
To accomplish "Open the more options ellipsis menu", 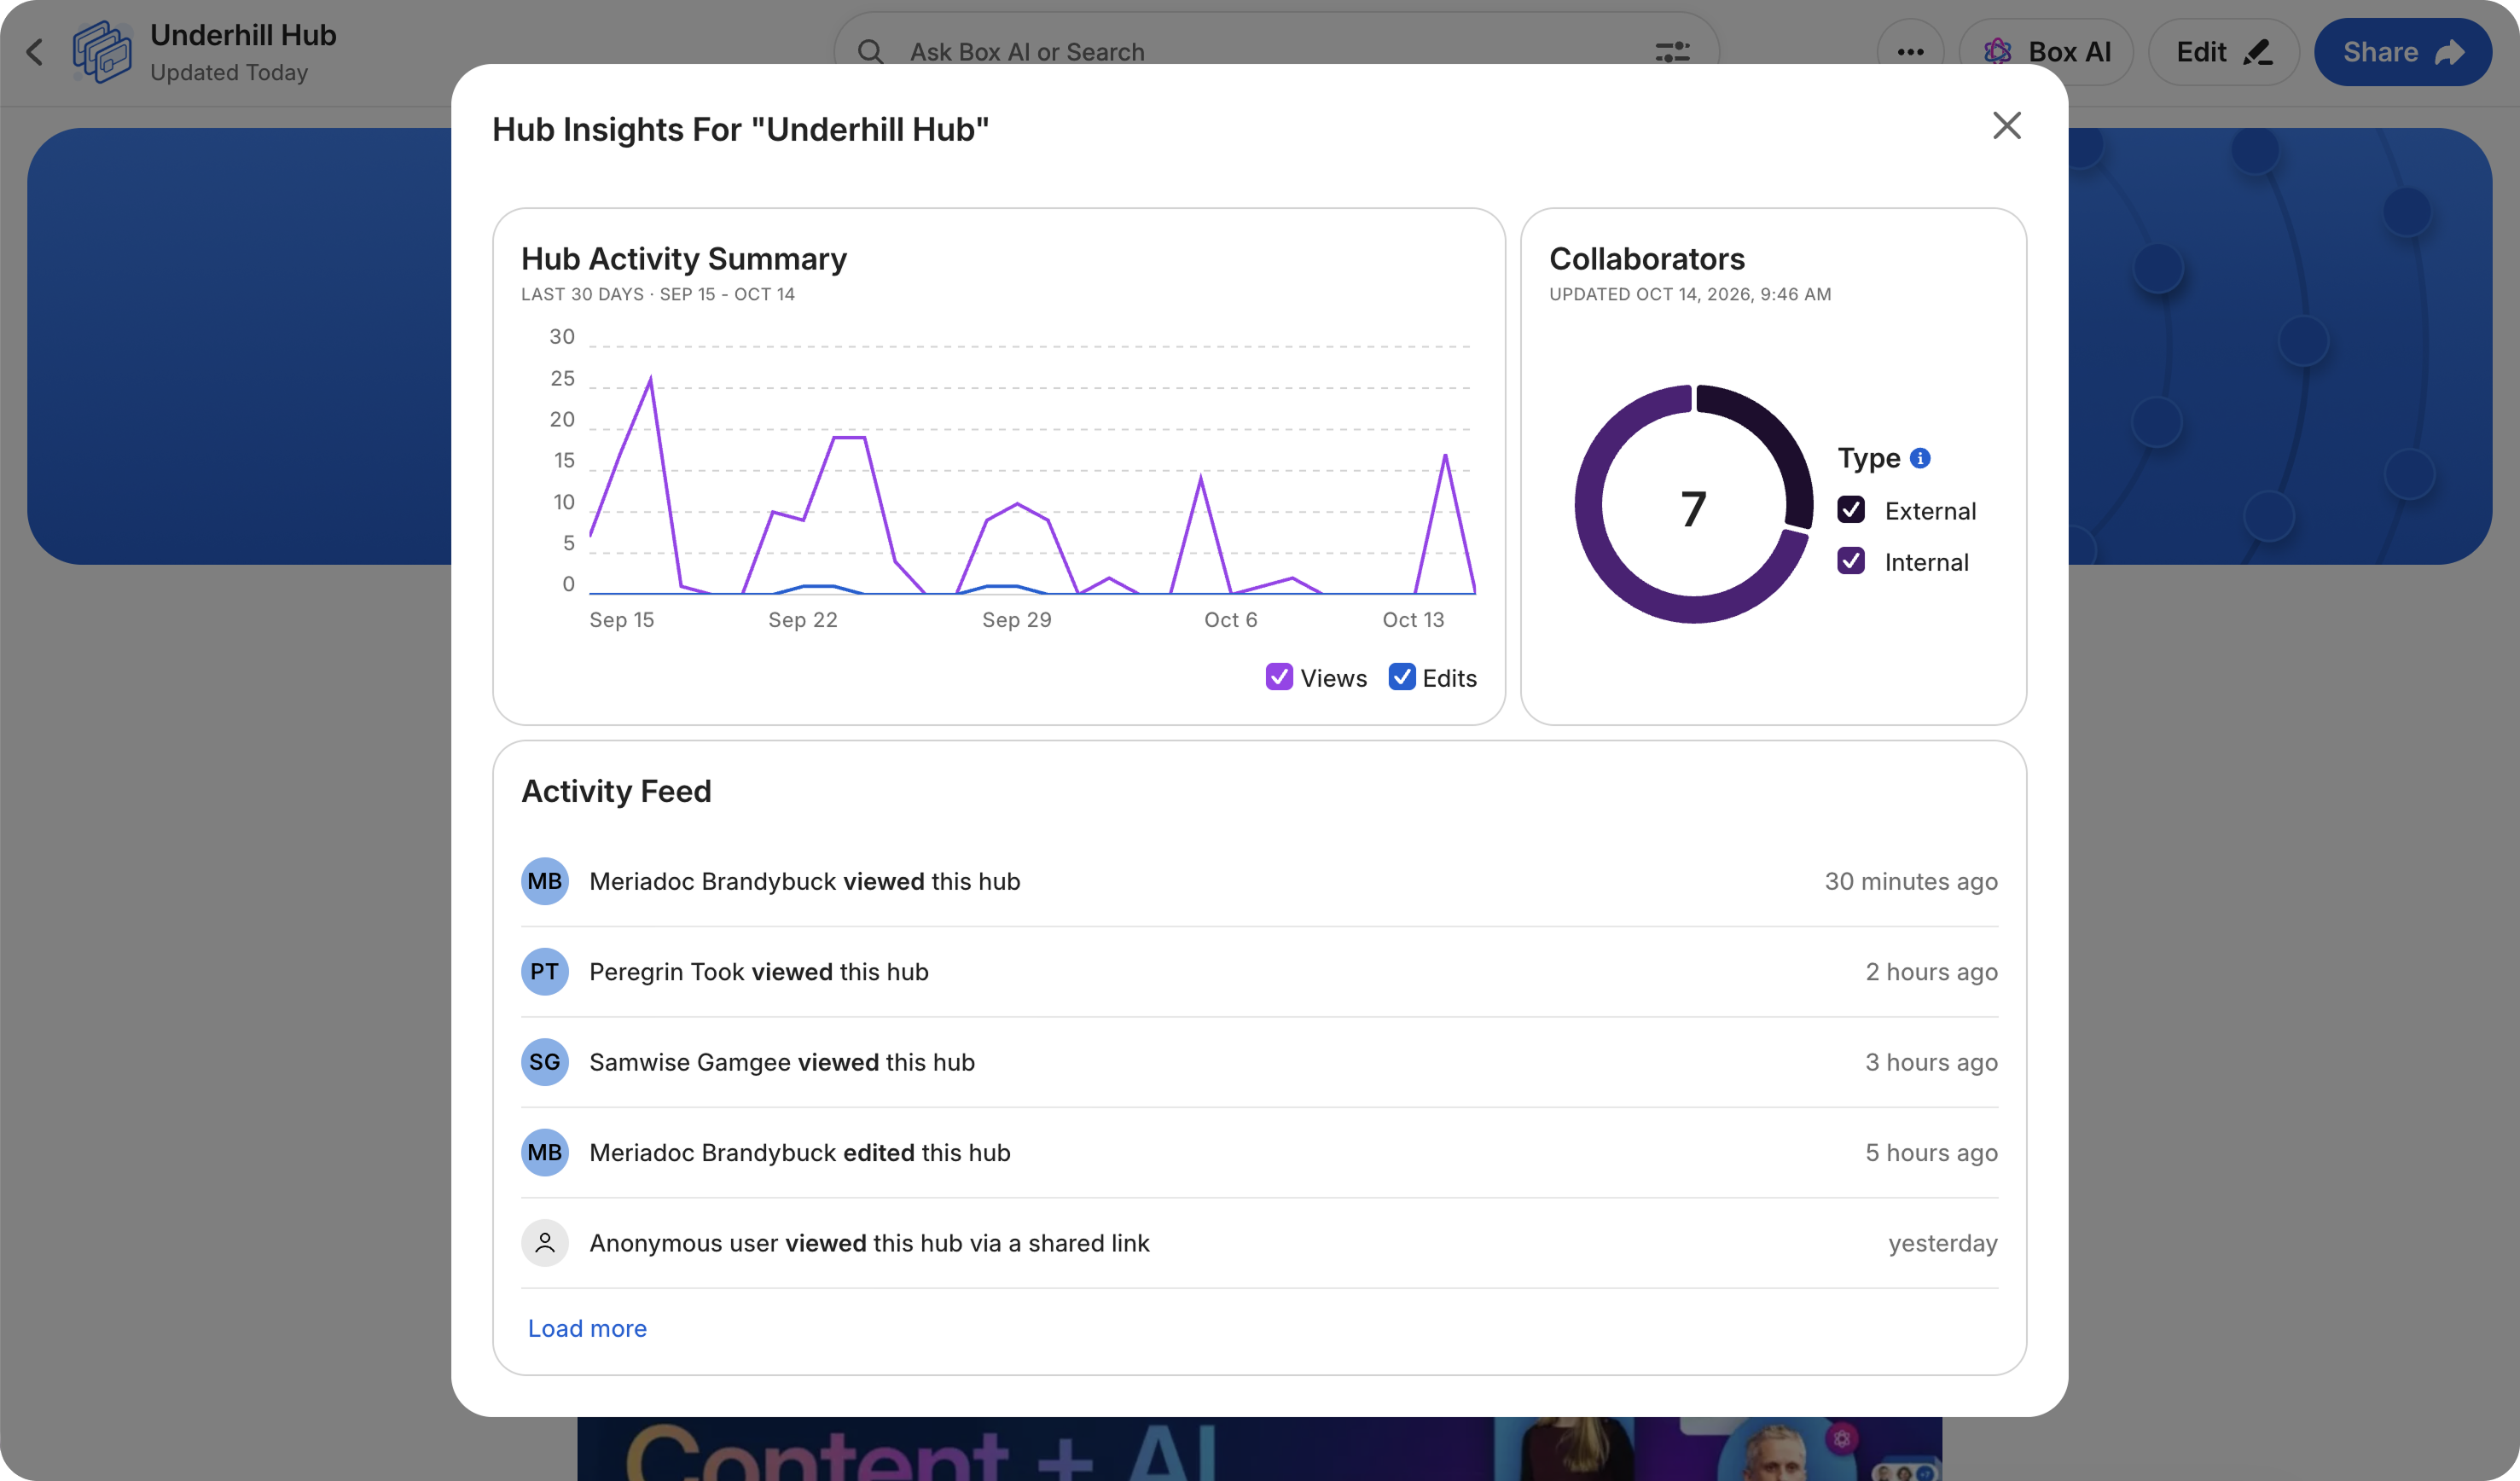I will (1910, 52).
